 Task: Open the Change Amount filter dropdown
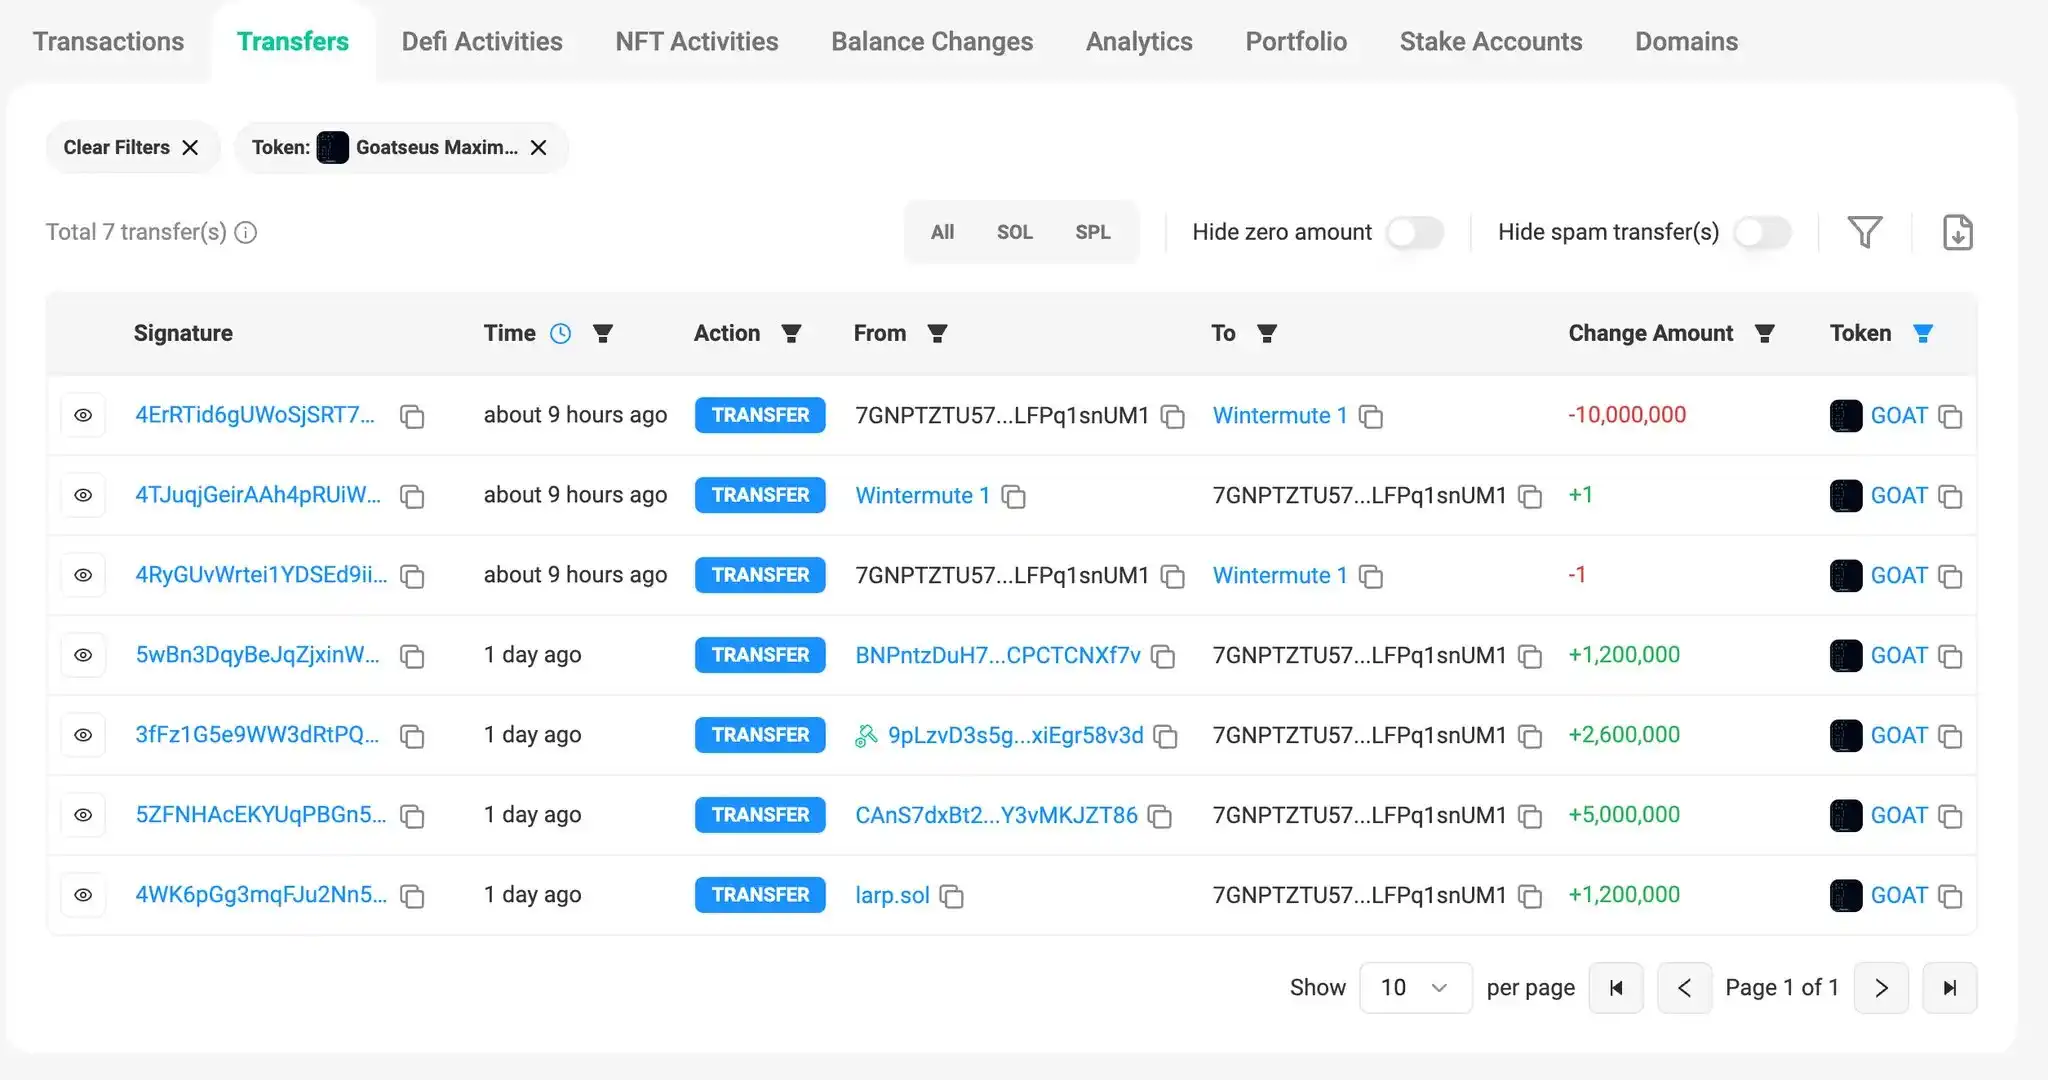click(1764, 334)
